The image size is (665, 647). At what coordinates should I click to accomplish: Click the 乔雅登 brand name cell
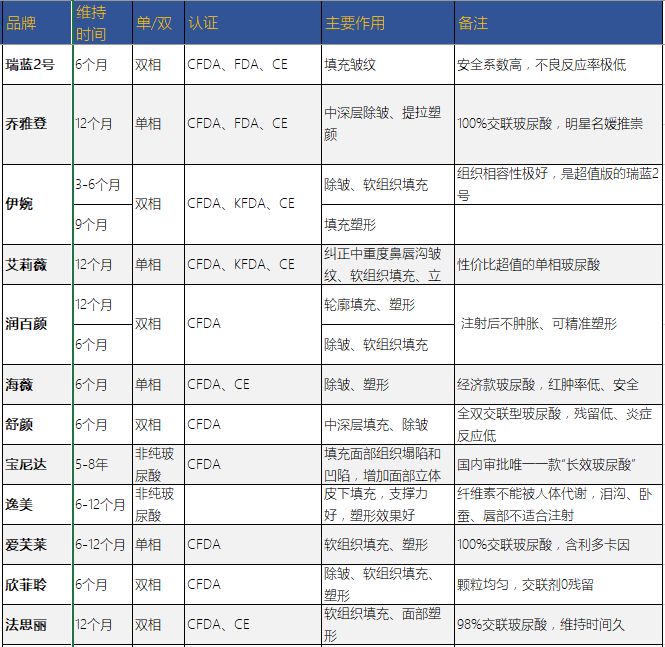pyautogui.click(x=26, y=124)
